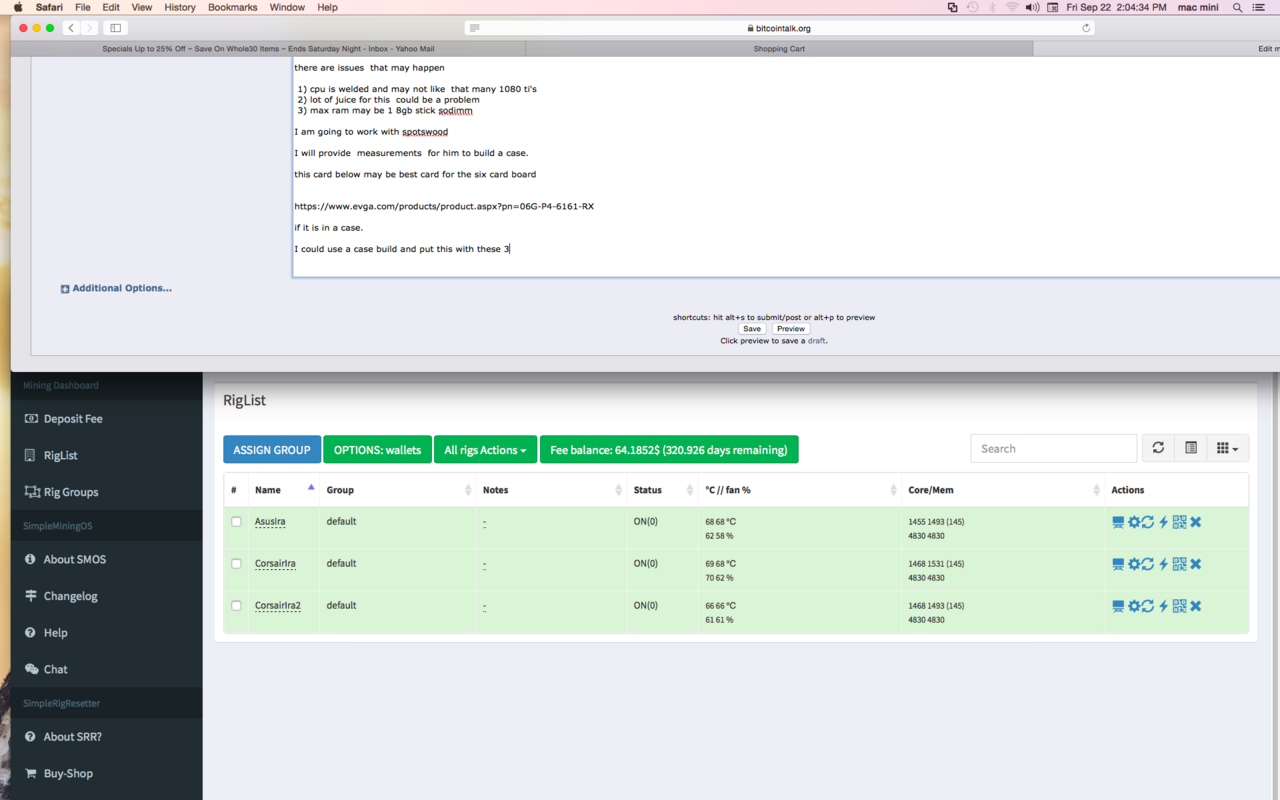
Task: Open CorsairIra2 rig name link
Action: pos(278,606)
